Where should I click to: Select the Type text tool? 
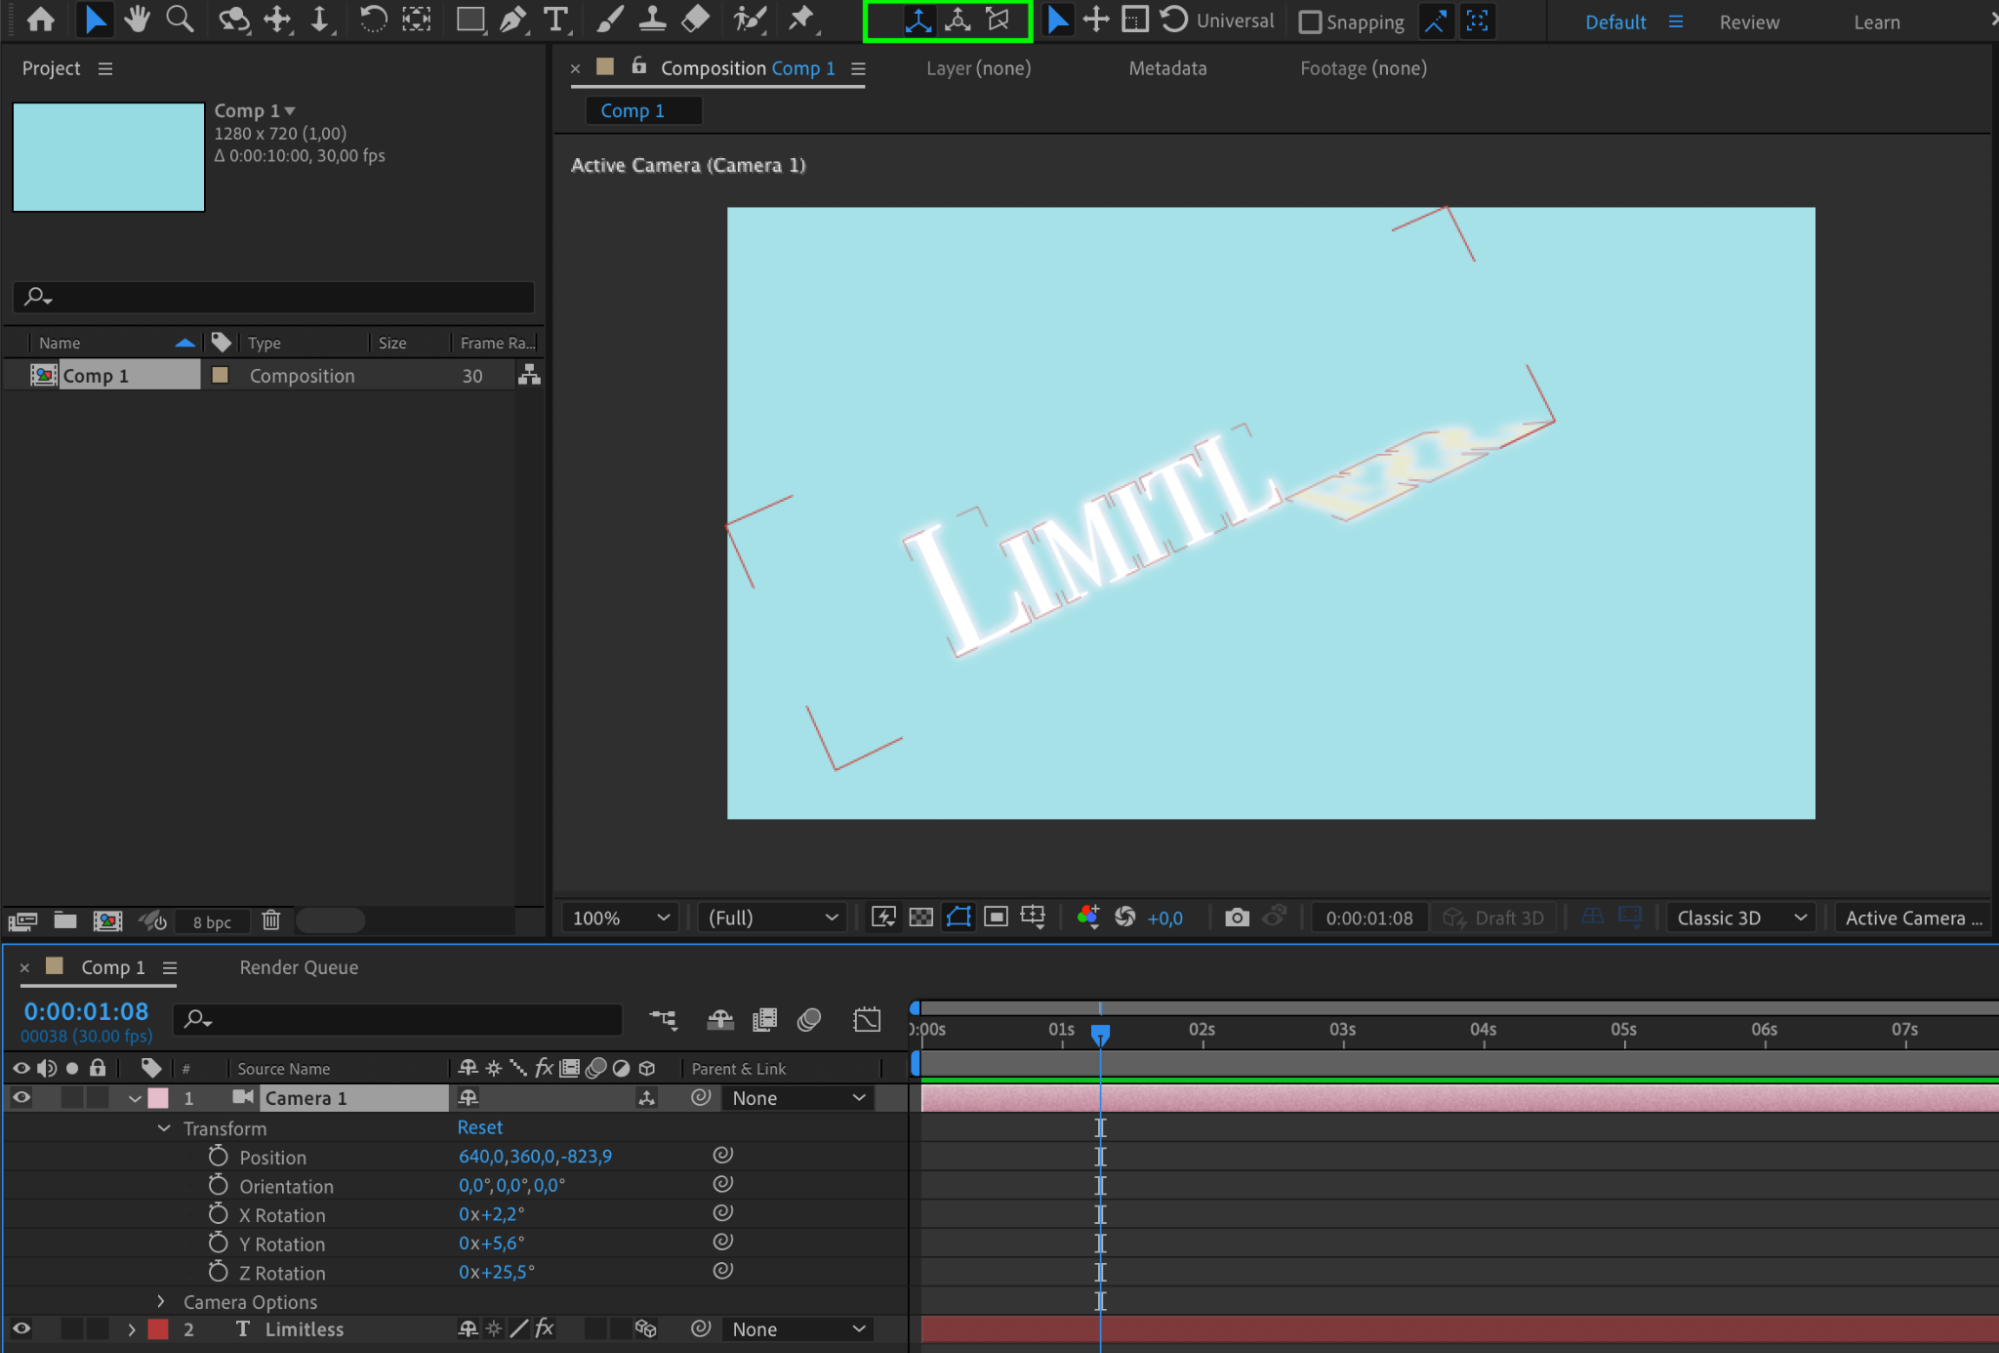coord(555,19)
